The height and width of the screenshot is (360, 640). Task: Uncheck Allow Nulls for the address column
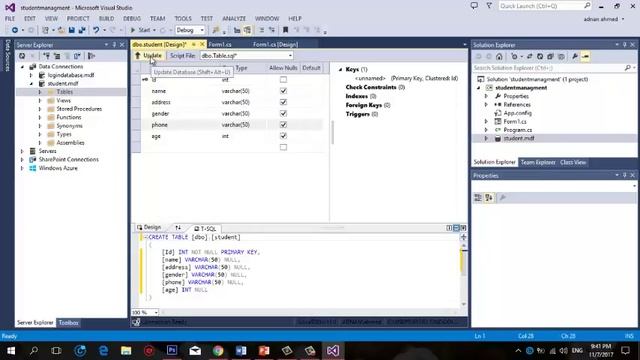click(283, 102)
